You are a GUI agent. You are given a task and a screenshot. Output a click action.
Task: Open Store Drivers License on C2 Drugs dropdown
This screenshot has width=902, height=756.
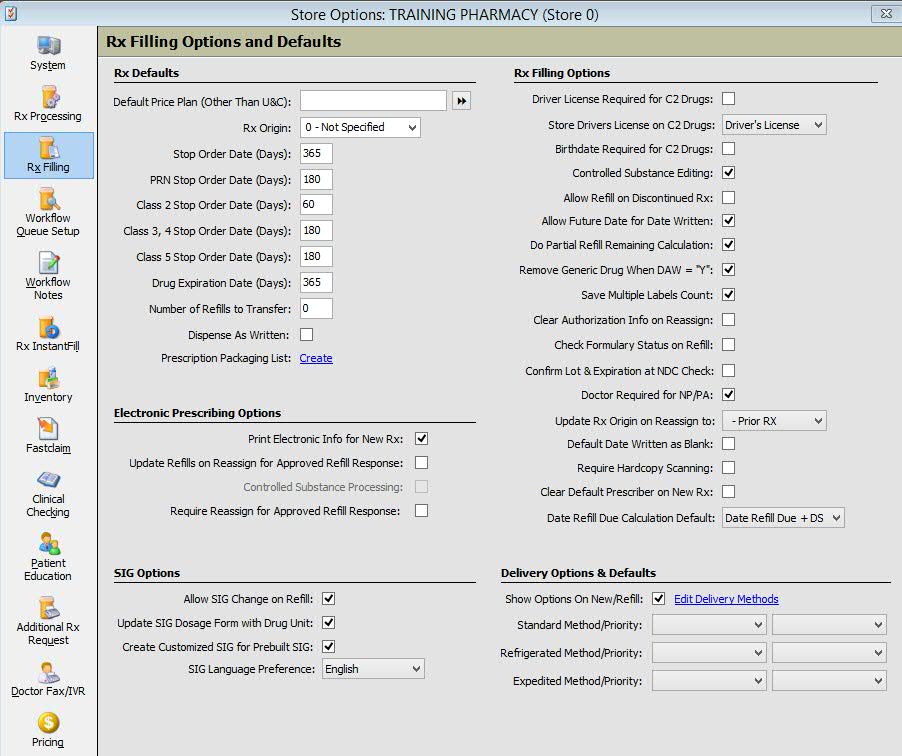pos(774,125)
